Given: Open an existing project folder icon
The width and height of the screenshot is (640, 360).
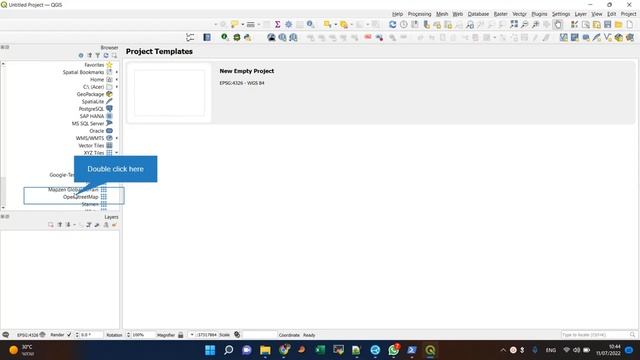Looking at the screenshot, I should pyautogui.click(x=619, y=24).
